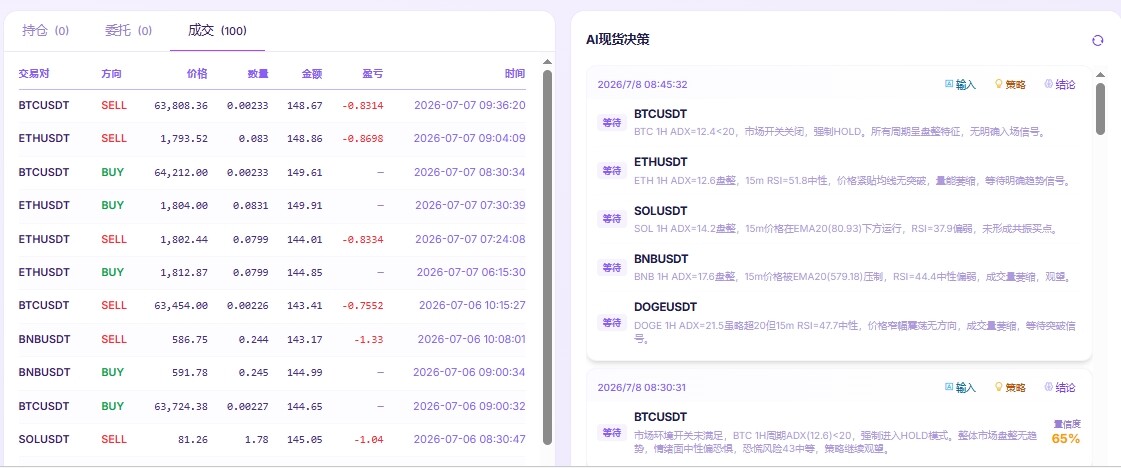Click the price 586.75 cell
Screen dimensions: 1121x468
(x=192, y=339)
